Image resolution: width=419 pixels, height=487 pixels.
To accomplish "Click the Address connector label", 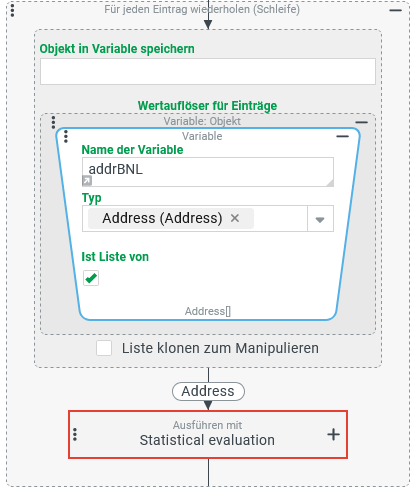I will (208, 391).
